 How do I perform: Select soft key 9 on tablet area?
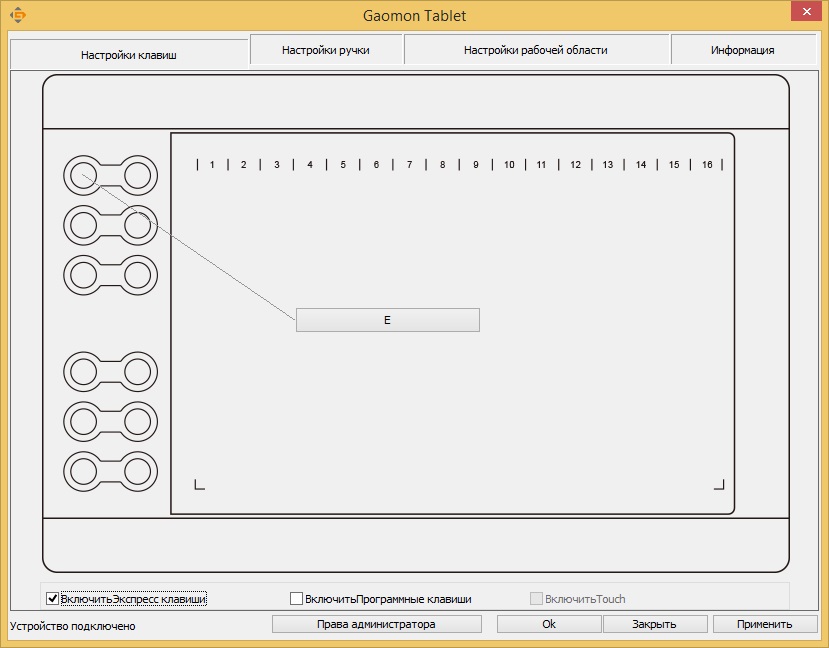tap(476, 164)
